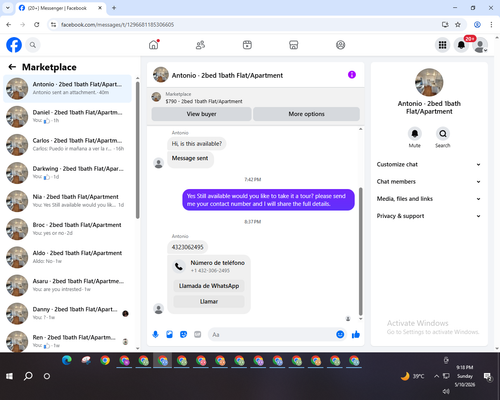
Task: Click More options button
Action: tap(306, 114)
